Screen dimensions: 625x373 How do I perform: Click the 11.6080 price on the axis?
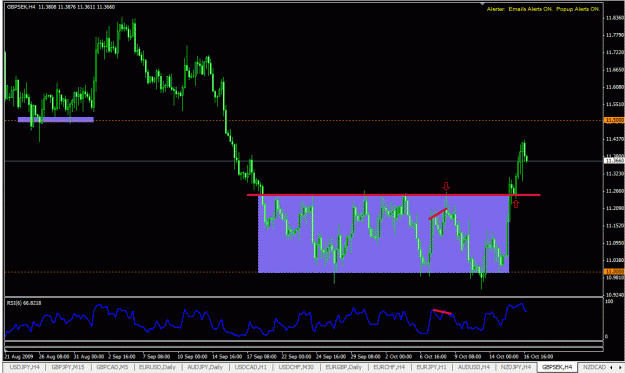615,87
